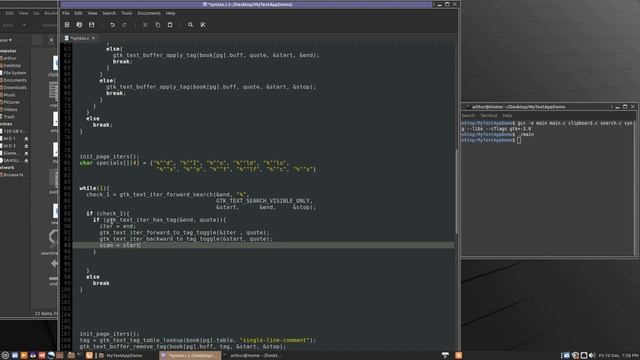Open the Places dropdown in file manager sidebar
Image resolution: width=640 pixels, height=360 pixels.
6,40
